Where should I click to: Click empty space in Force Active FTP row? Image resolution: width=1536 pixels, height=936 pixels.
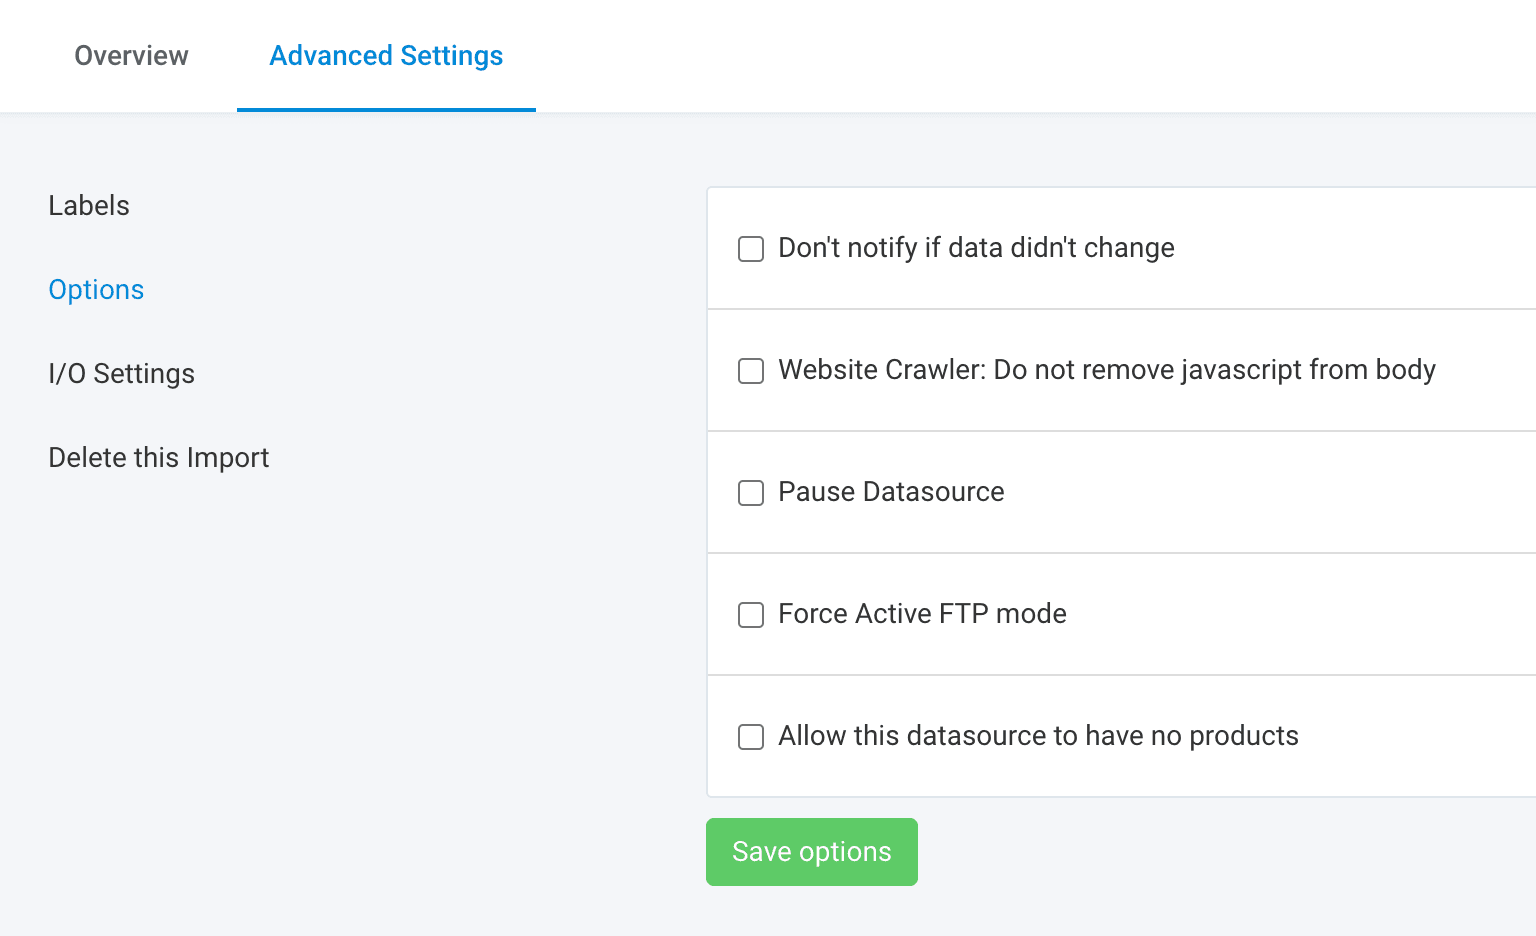1300,614
